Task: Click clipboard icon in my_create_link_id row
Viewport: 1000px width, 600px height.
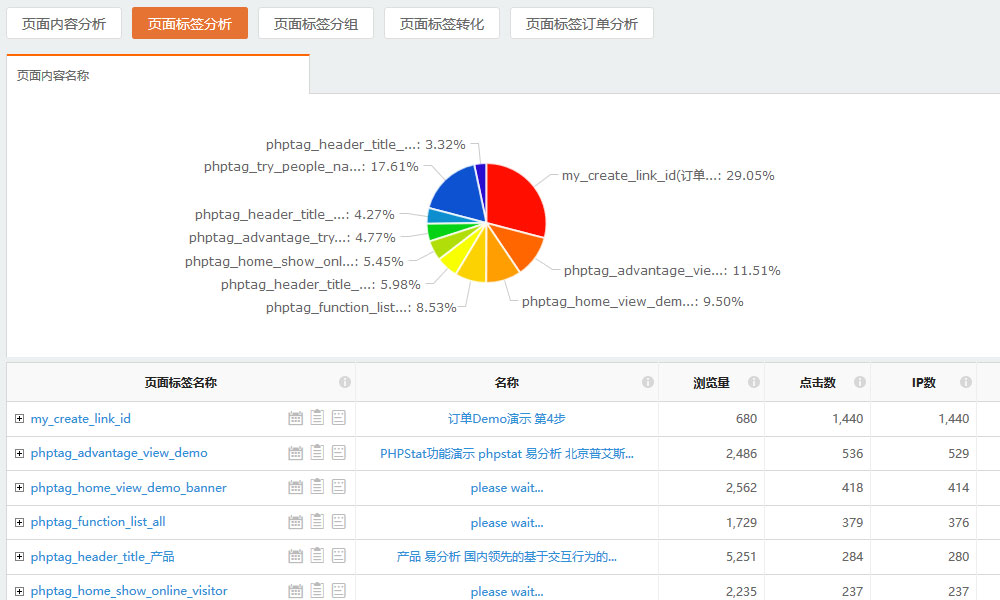Action: pyautogui.click(x=317, y=418)
